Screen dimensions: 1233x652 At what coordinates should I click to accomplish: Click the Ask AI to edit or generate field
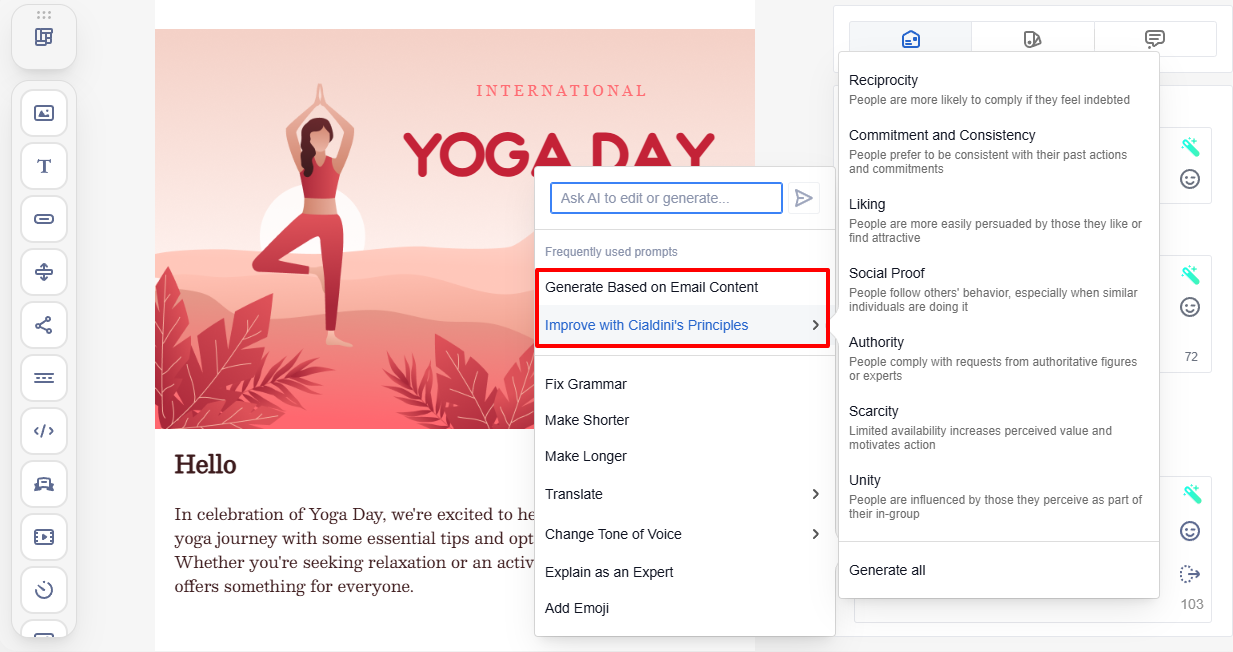pyautogui.click(x=666, y=198)
